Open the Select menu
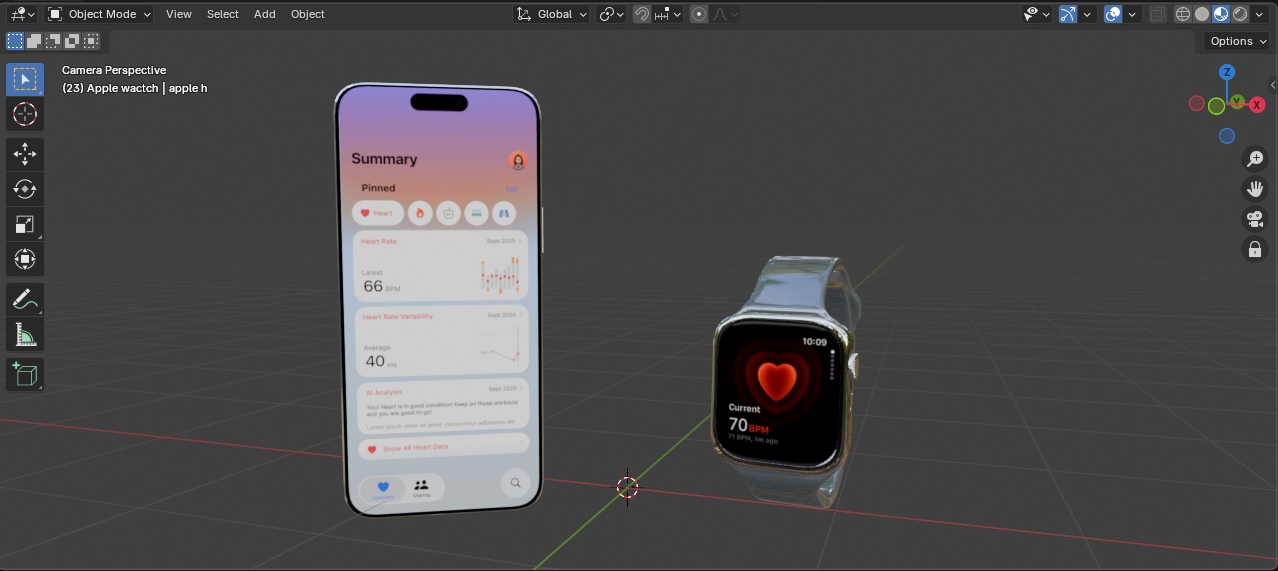This screenshot has width=1278, height=571. [x=222, y=14]
